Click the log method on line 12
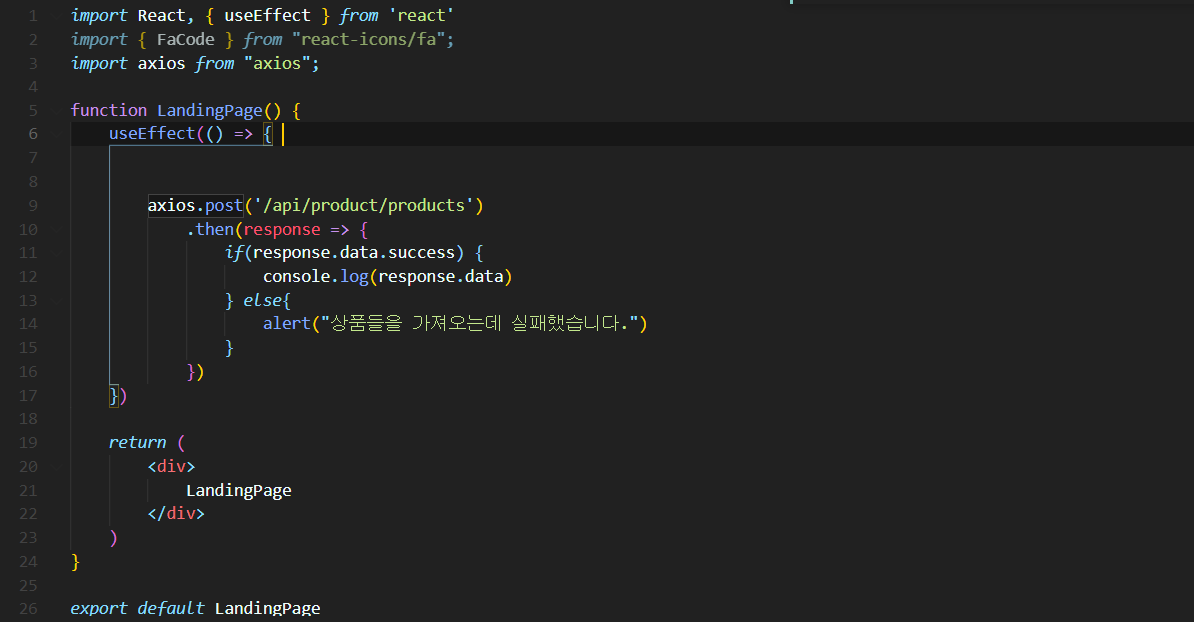Screen dimensions: 1194x622 354,277
